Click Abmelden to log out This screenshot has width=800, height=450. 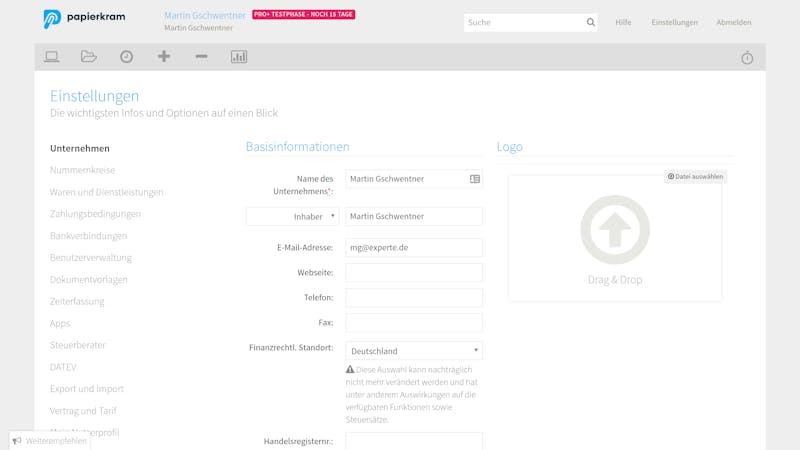click(734, 22)
